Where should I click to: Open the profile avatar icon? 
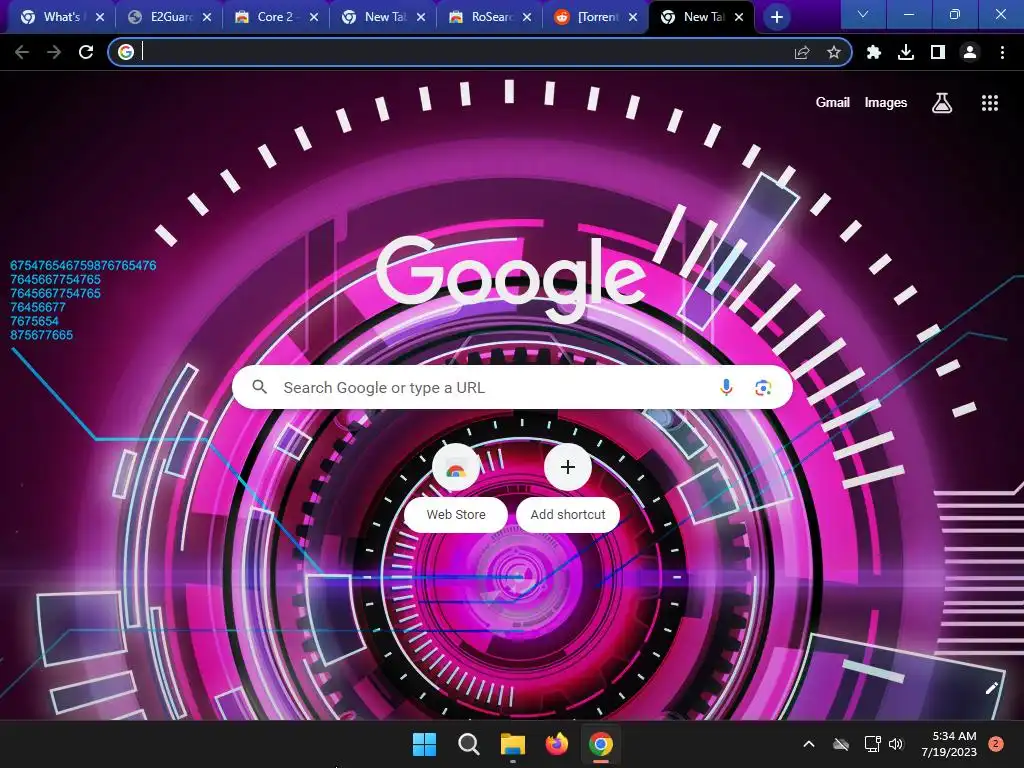point(970,52)
